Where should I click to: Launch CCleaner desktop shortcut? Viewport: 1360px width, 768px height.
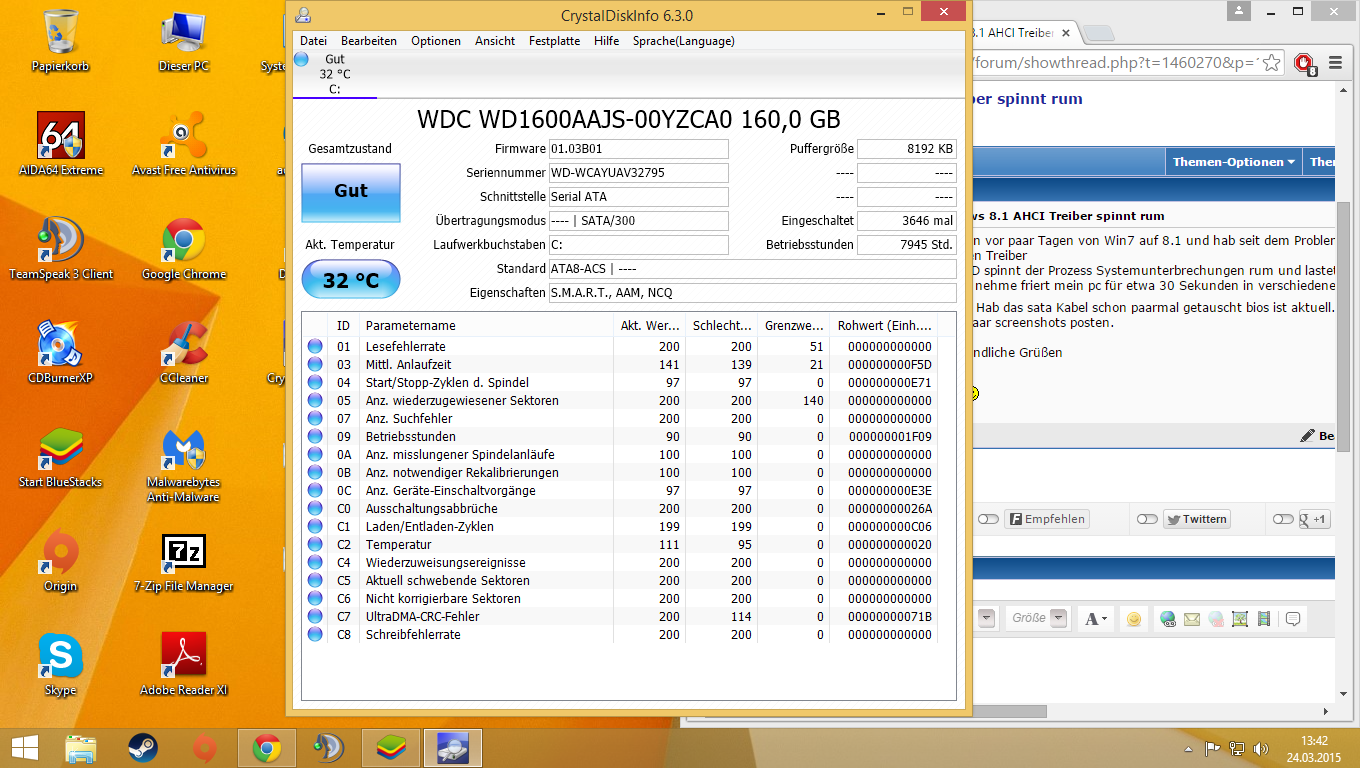click(x=184, y=351)
